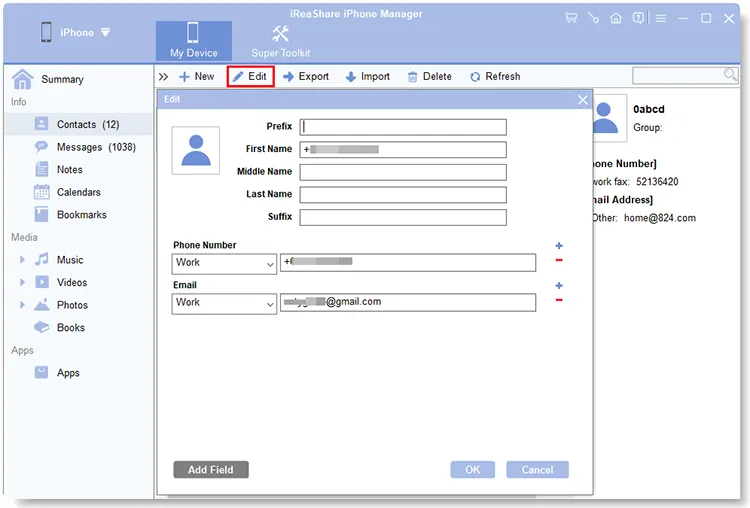Click New in the contacts toolbar

pos(197,77)
